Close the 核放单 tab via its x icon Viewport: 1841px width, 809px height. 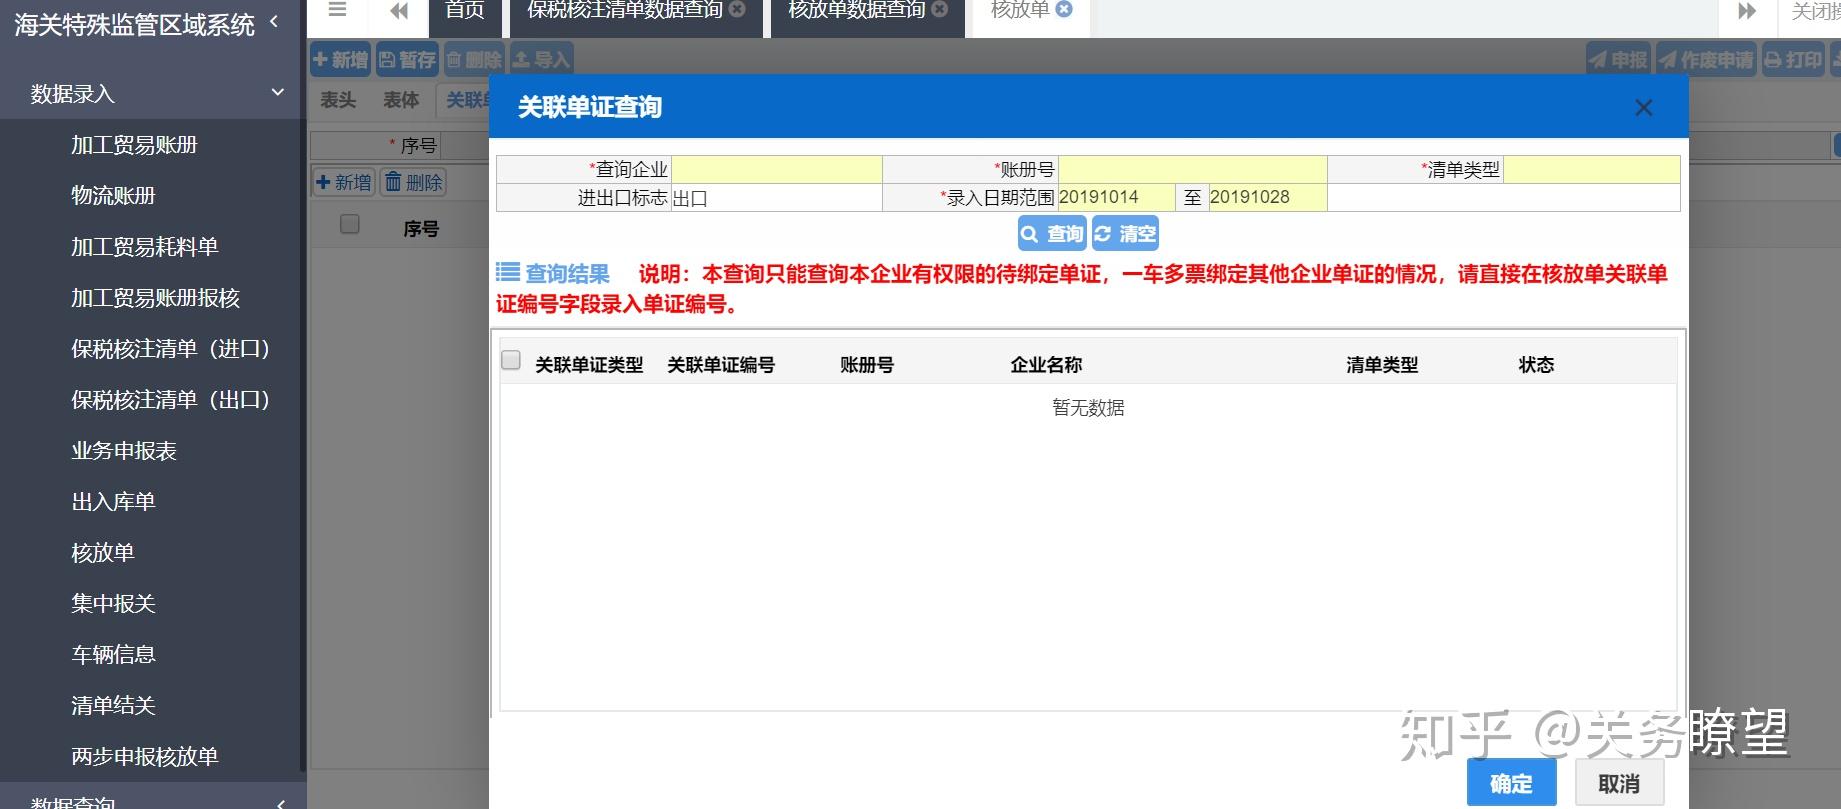[x=1065, y=10]
